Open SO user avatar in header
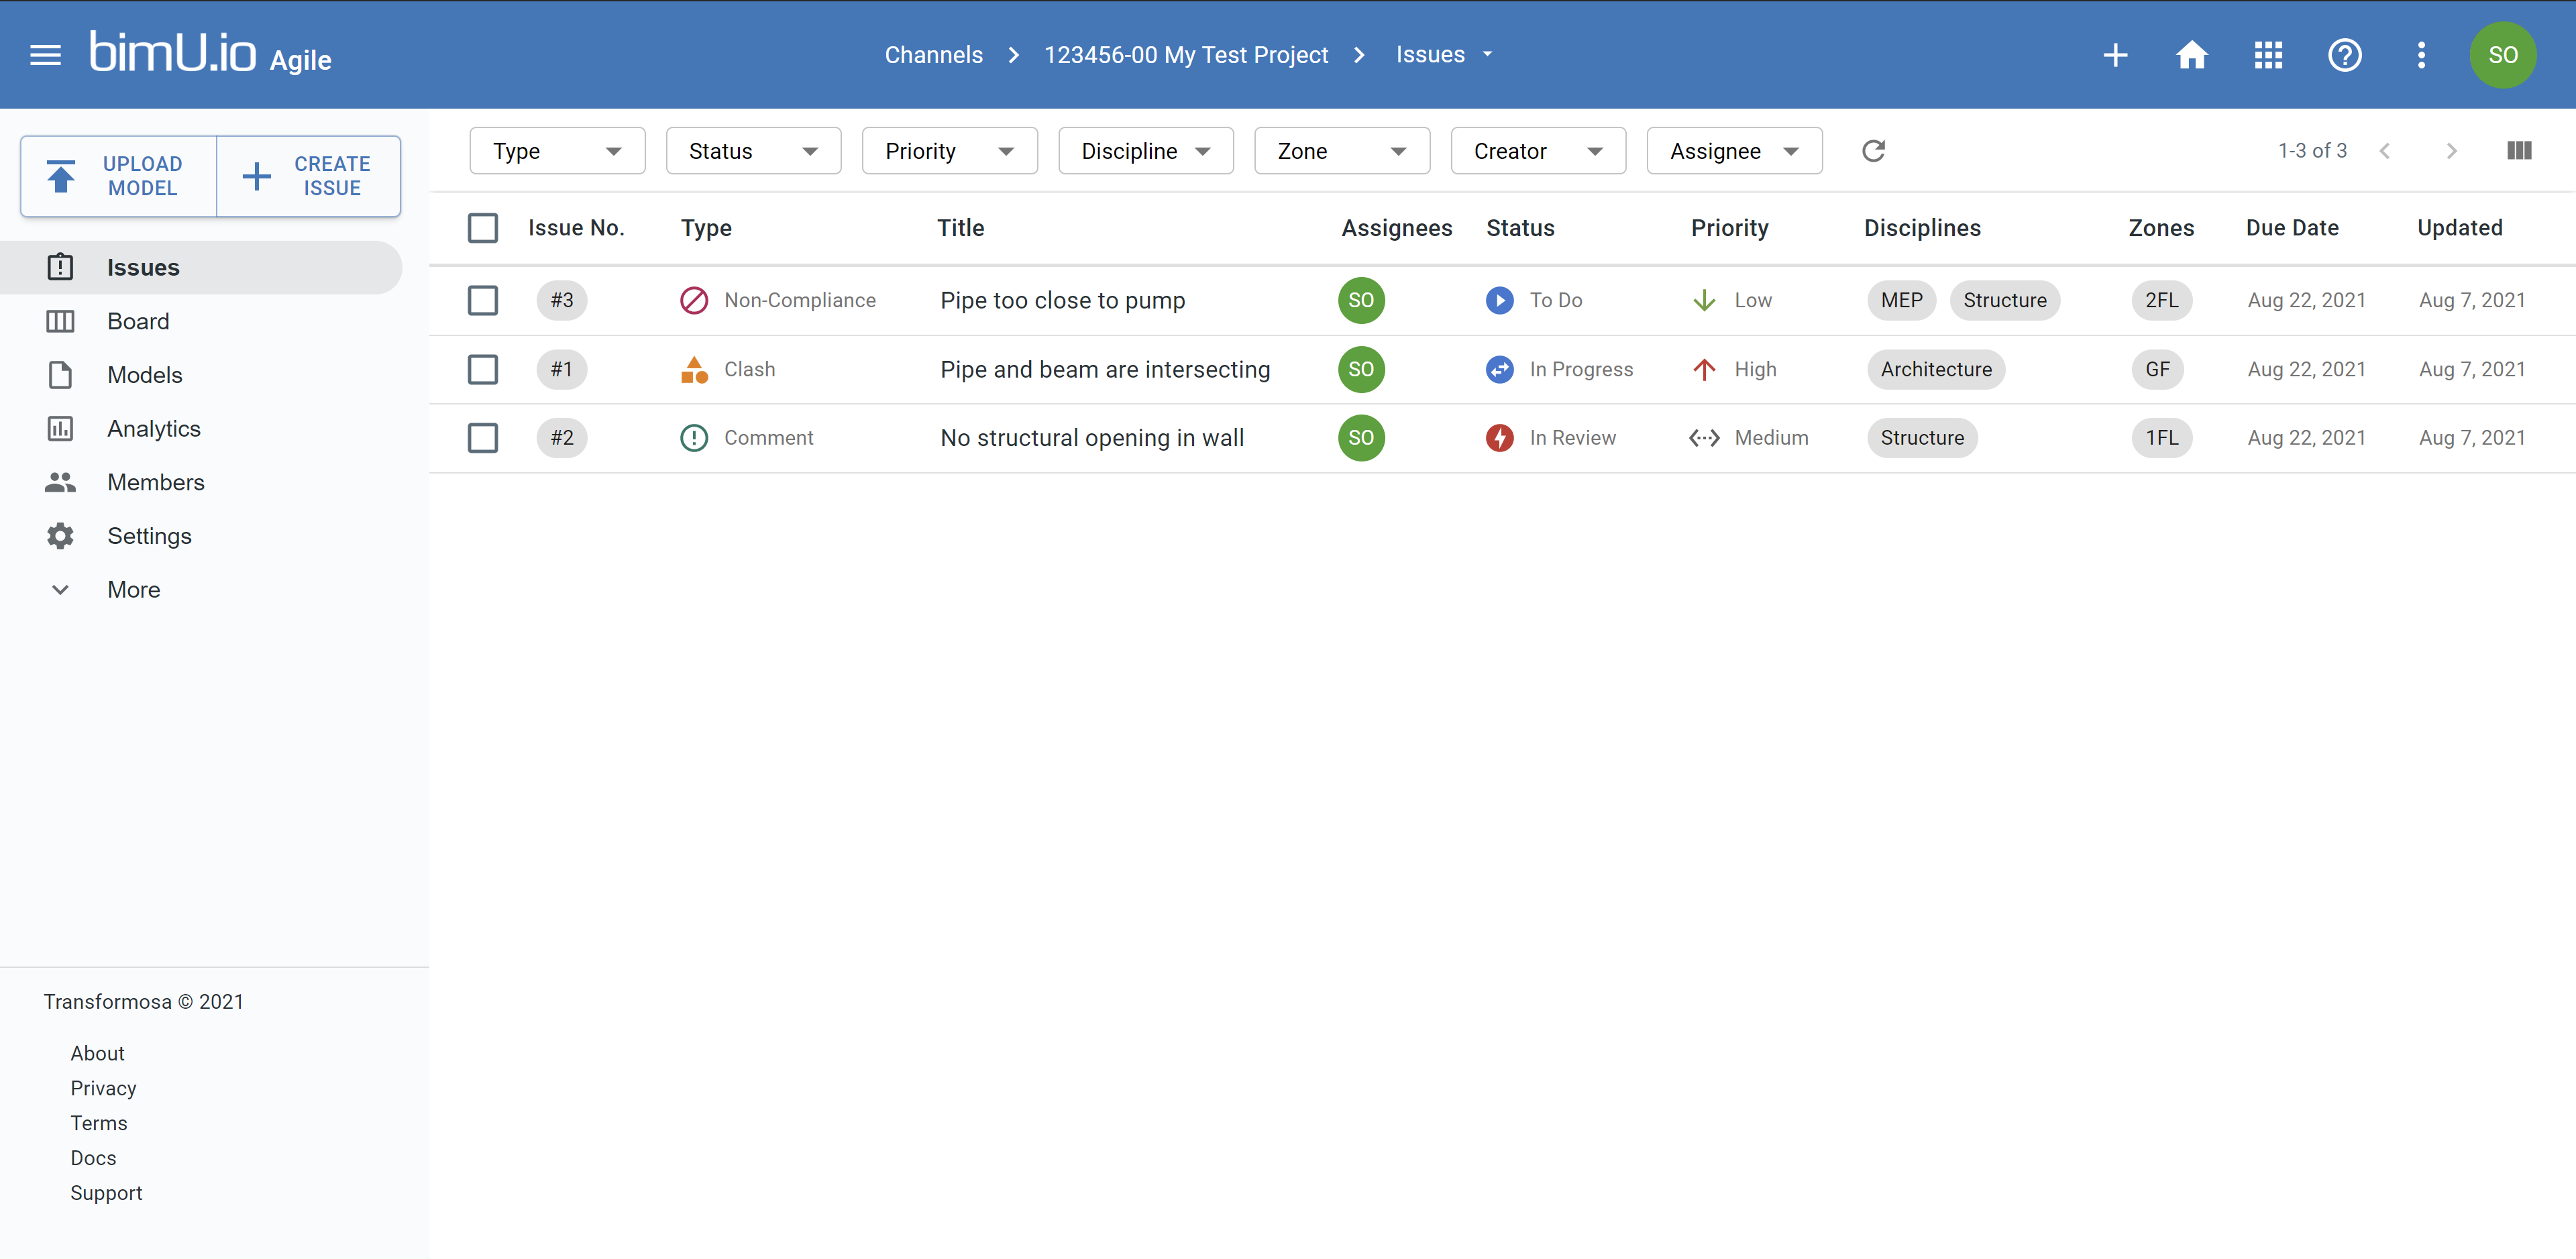The height and width of the screenshot is (1259, 2576). (x=2502, y=55)
